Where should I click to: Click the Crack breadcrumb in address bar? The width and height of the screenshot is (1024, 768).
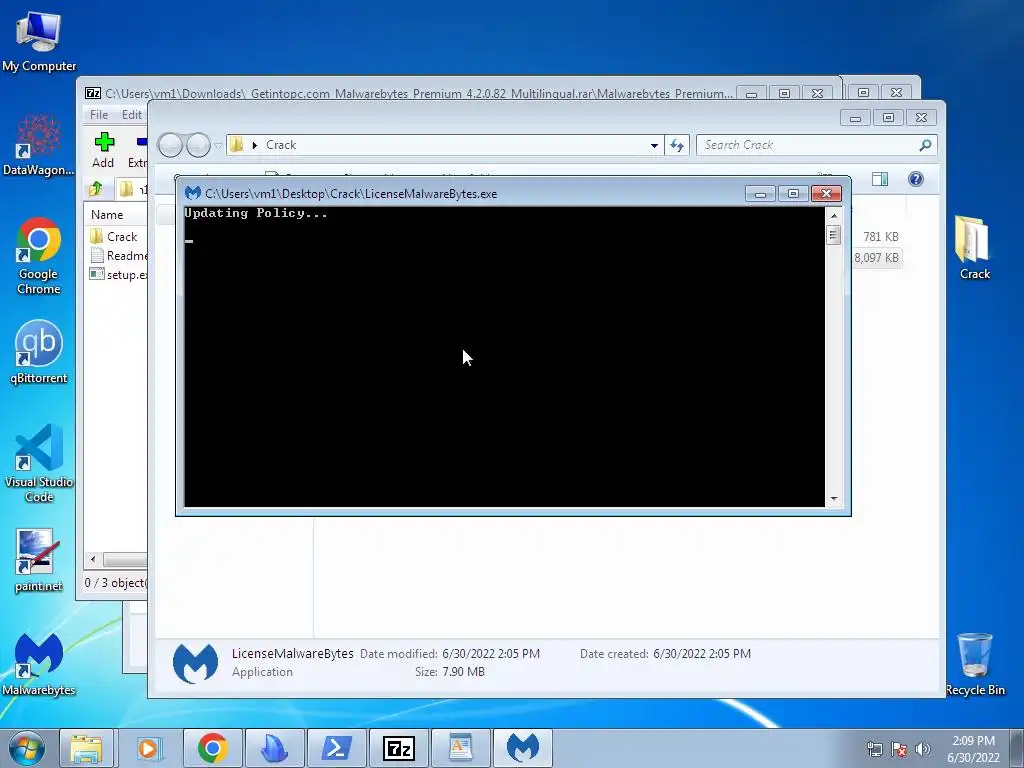tap(281, 145)
